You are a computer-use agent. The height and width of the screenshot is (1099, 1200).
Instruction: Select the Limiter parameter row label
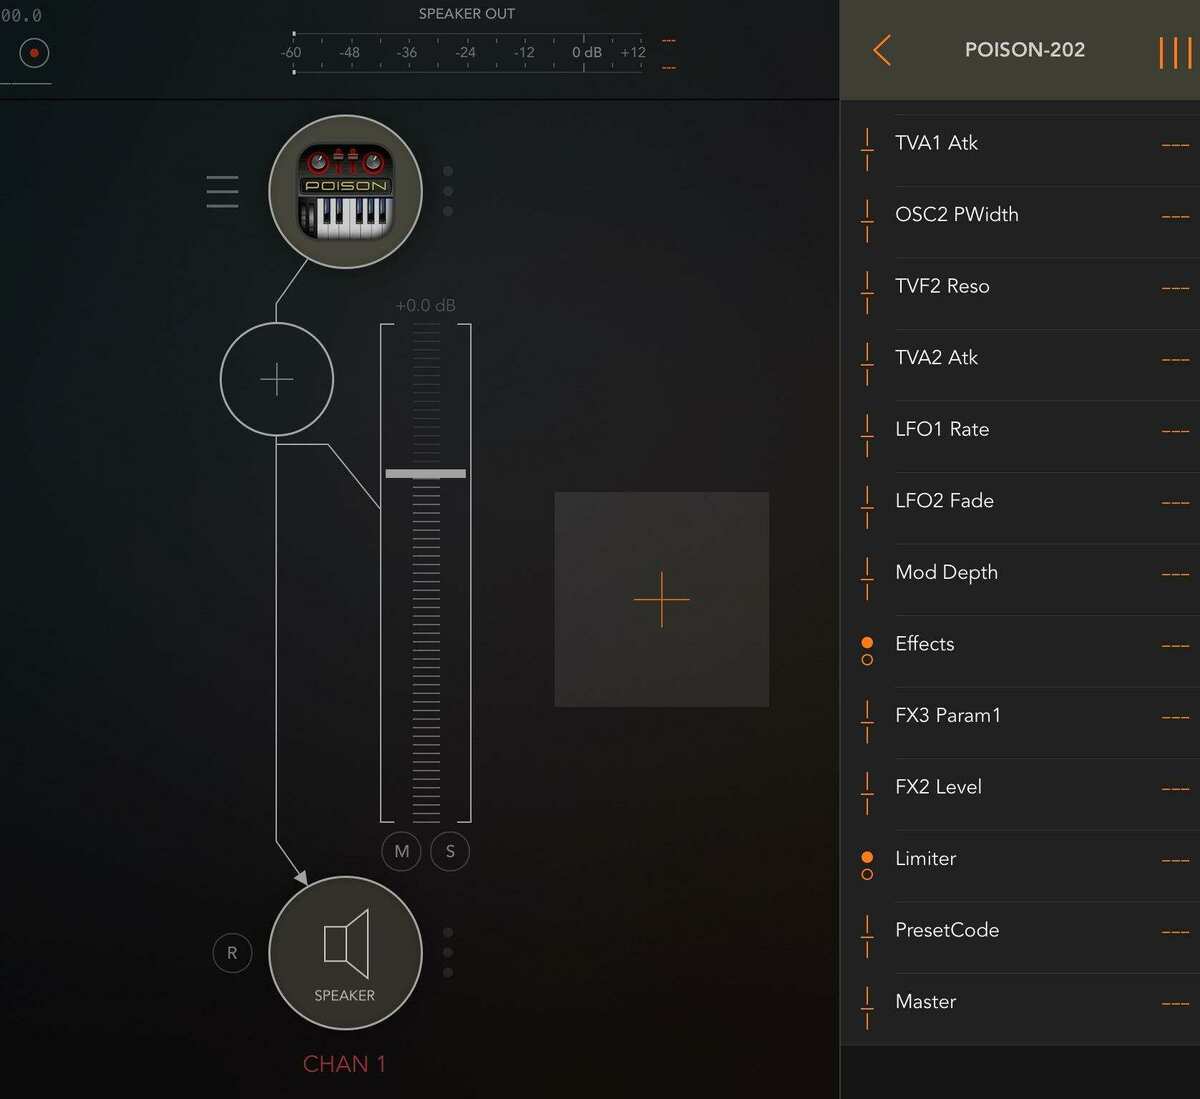point(926,858)
